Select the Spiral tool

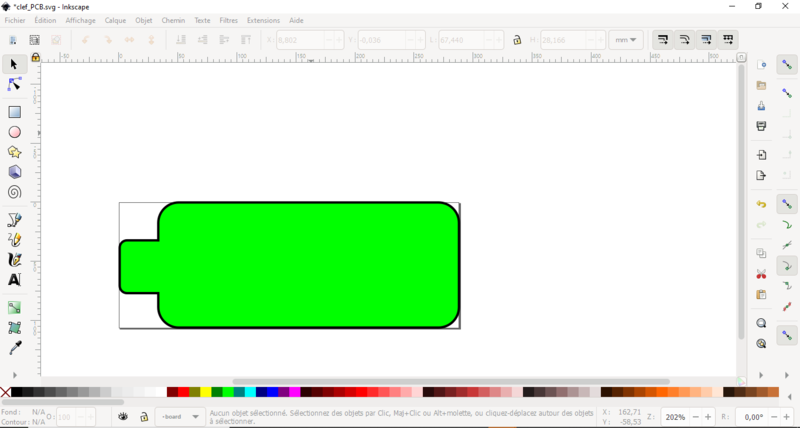tap(14, 192)
